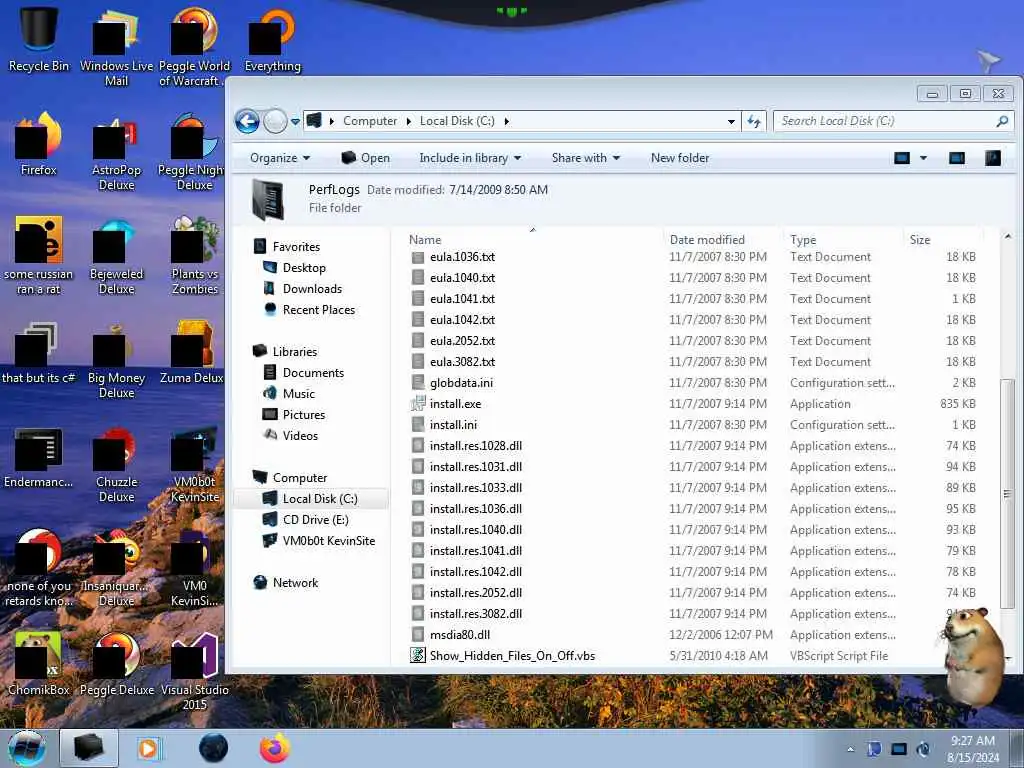
Task: Toggle the preview pane icon
Action: click(957, 158)
